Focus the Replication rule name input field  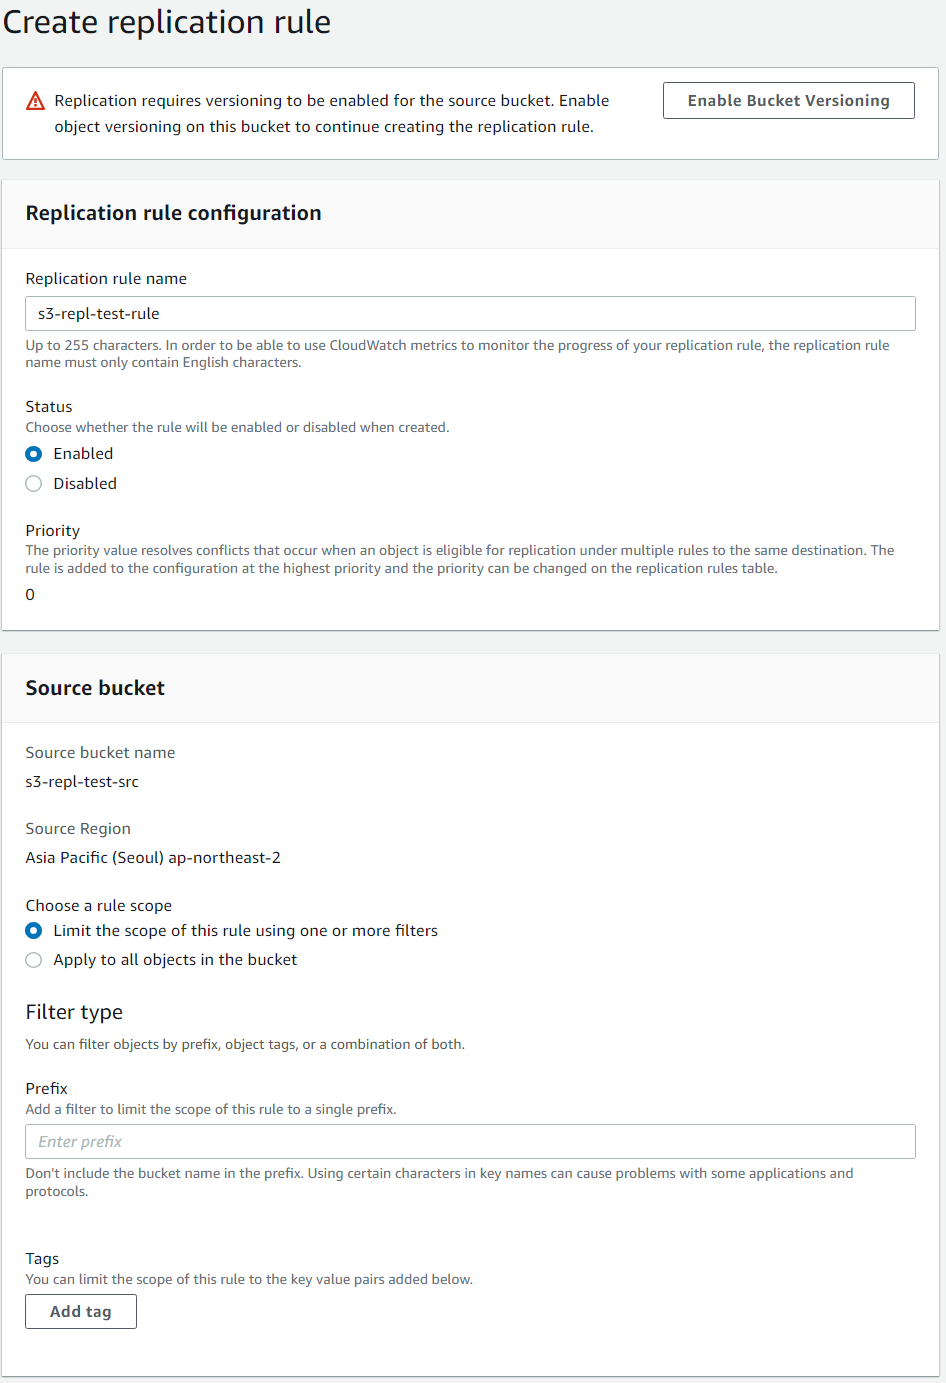(x=470, y=313)
